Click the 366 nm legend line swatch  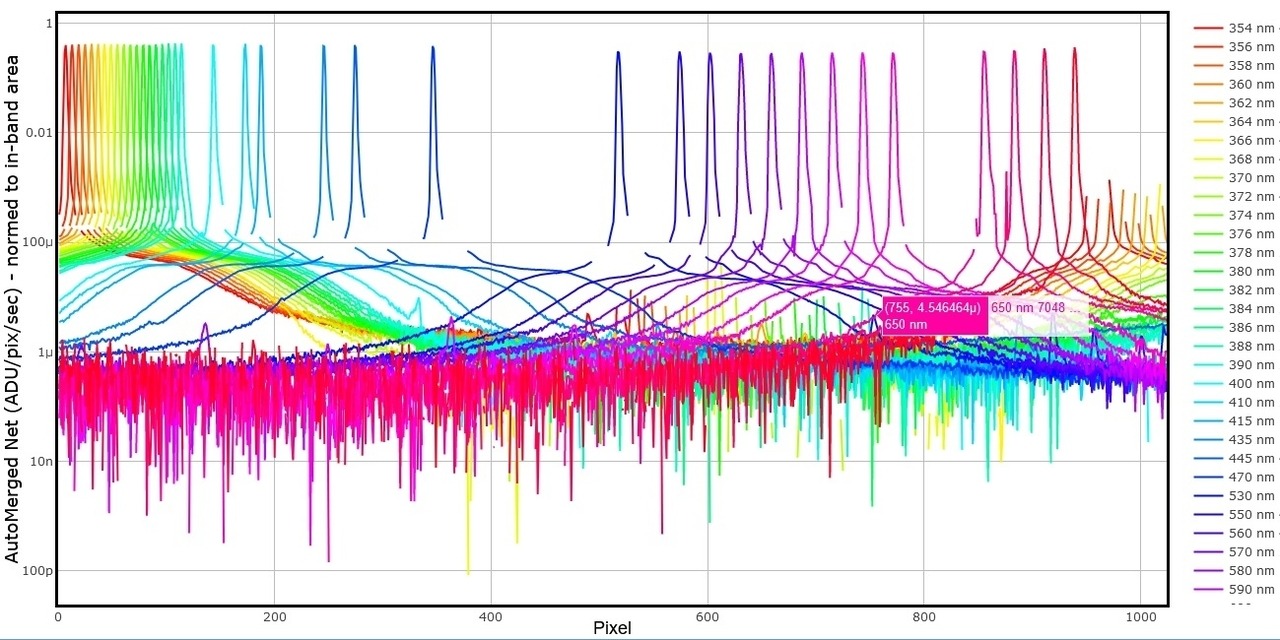click(x=1208, y=141)
